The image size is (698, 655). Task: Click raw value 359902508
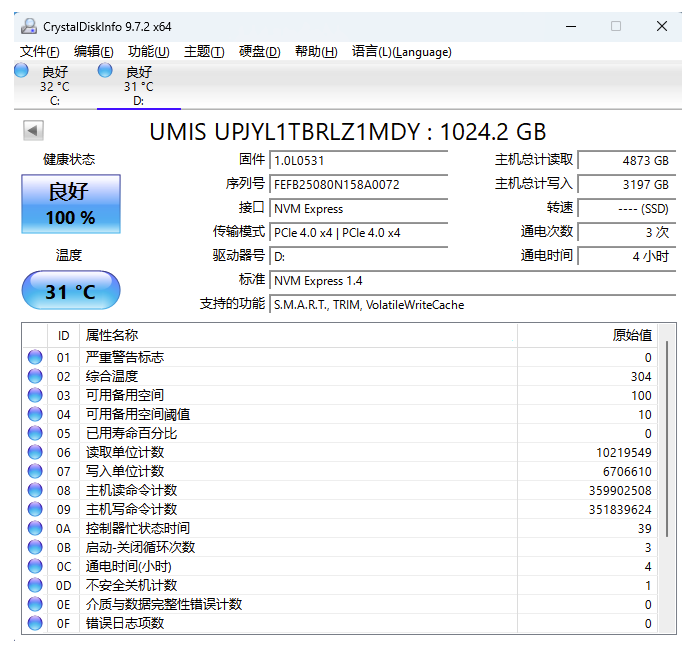point(620,491)
